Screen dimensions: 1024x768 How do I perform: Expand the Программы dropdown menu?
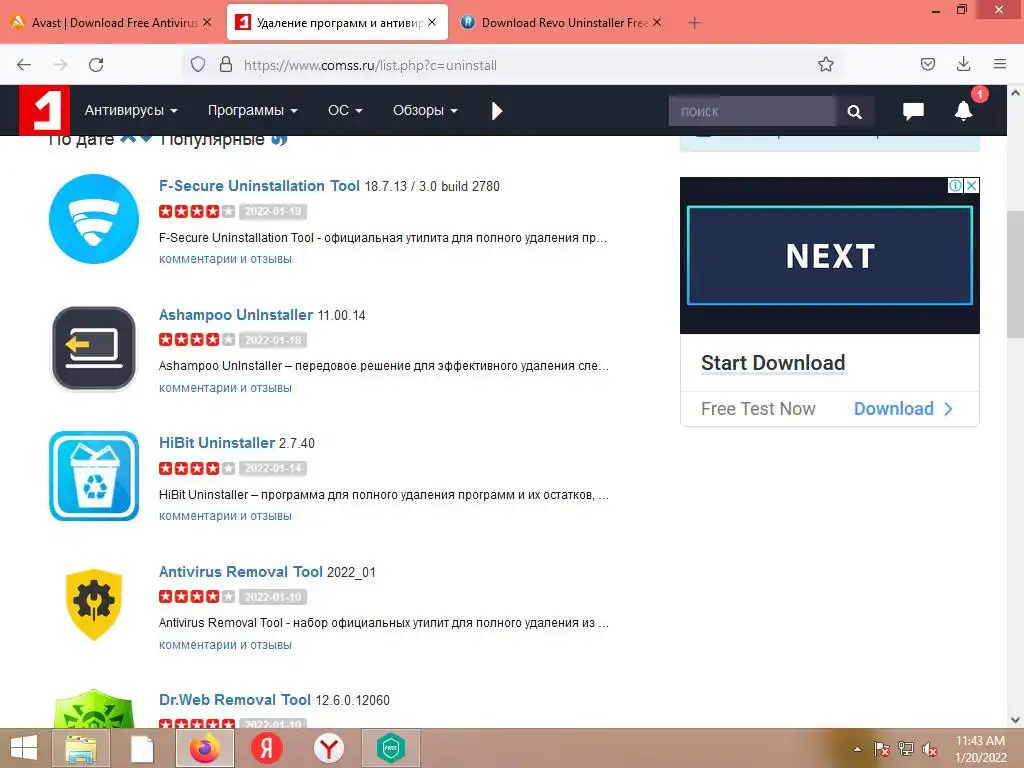[x=252, y=110]
